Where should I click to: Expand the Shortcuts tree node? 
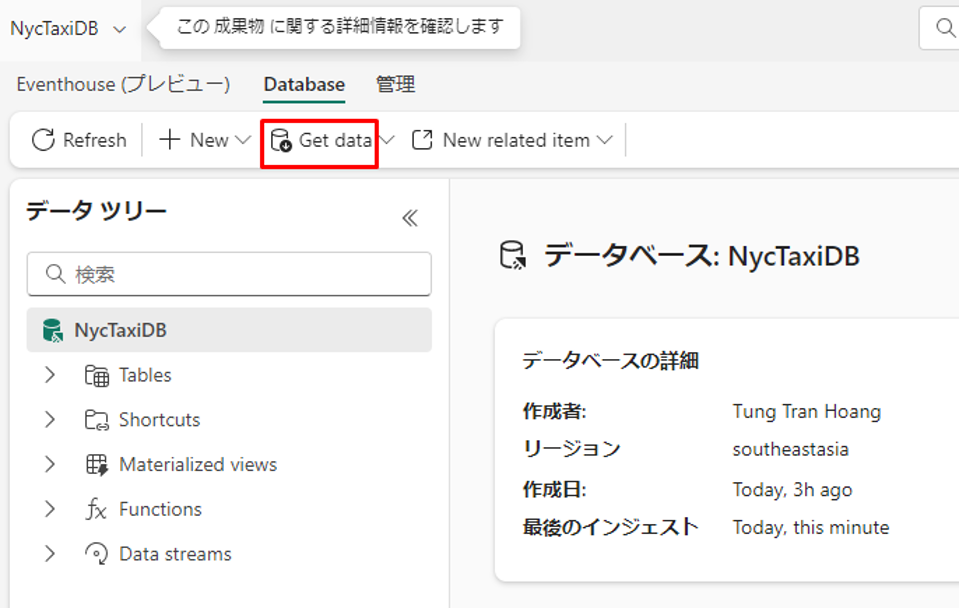50,420
